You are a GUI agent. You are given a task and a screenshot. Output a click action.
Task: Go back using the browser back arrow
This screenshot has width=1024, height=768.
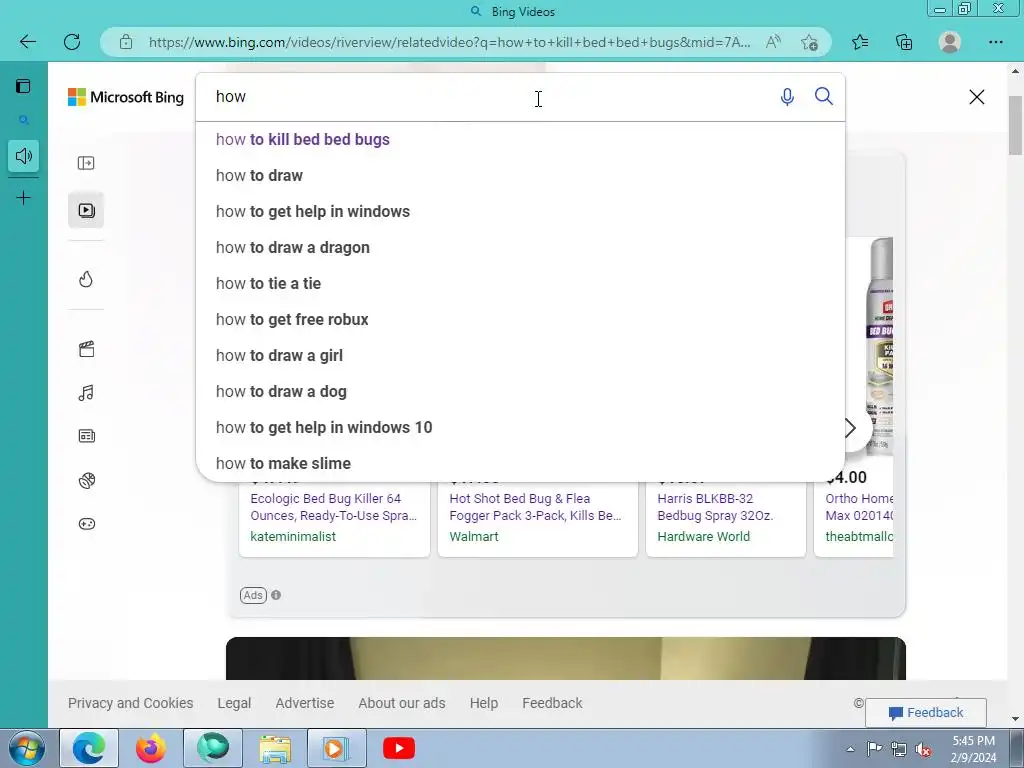pos(27,42)
